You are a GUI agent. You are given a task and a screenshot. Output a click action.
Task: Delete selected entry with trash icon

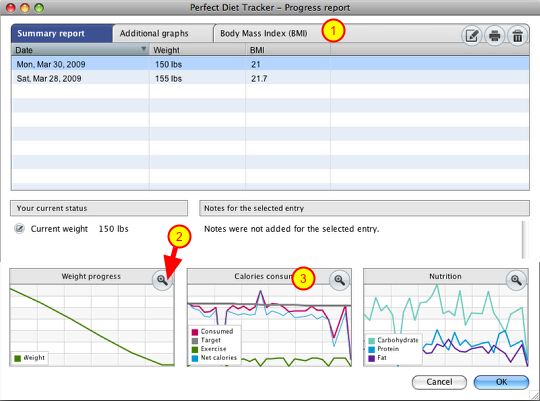(x=518, y=35)
